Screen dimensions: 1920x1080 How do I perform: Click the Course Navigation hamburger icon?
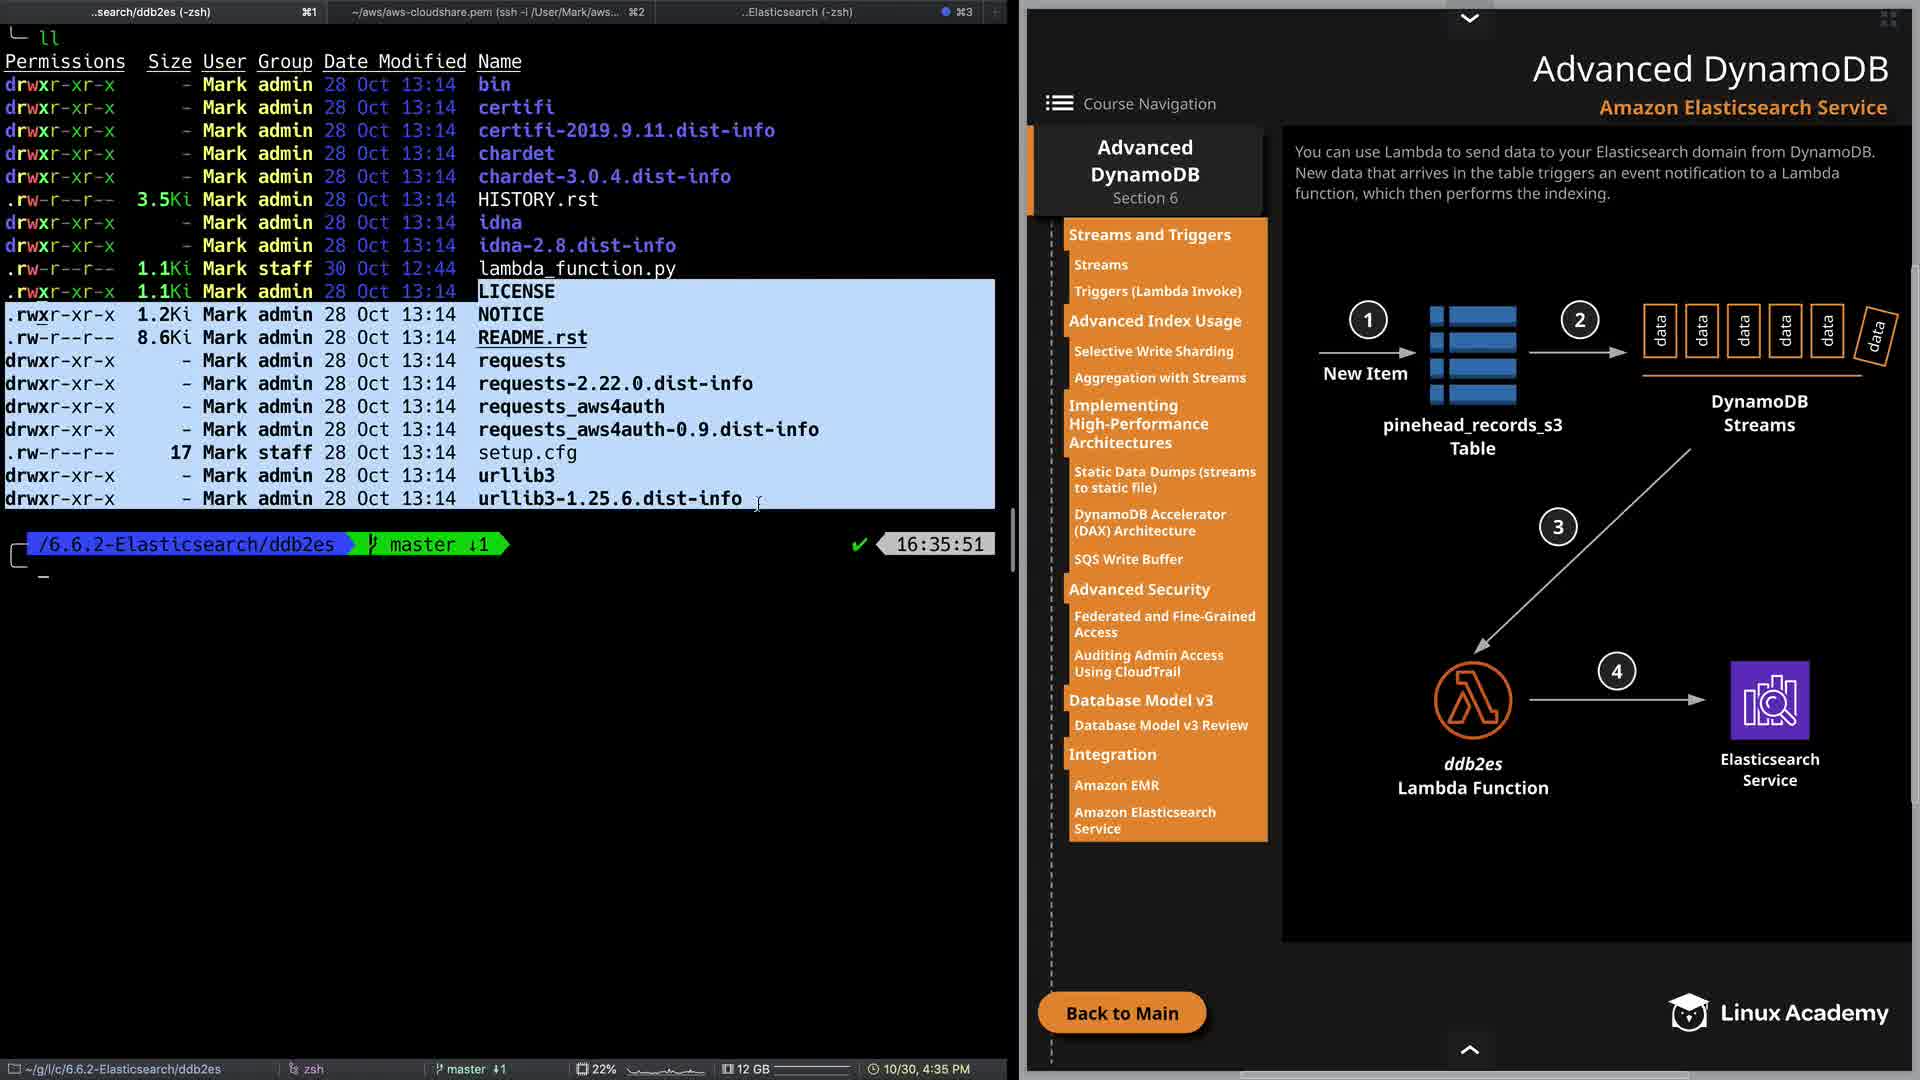(x=1059, y=103)
